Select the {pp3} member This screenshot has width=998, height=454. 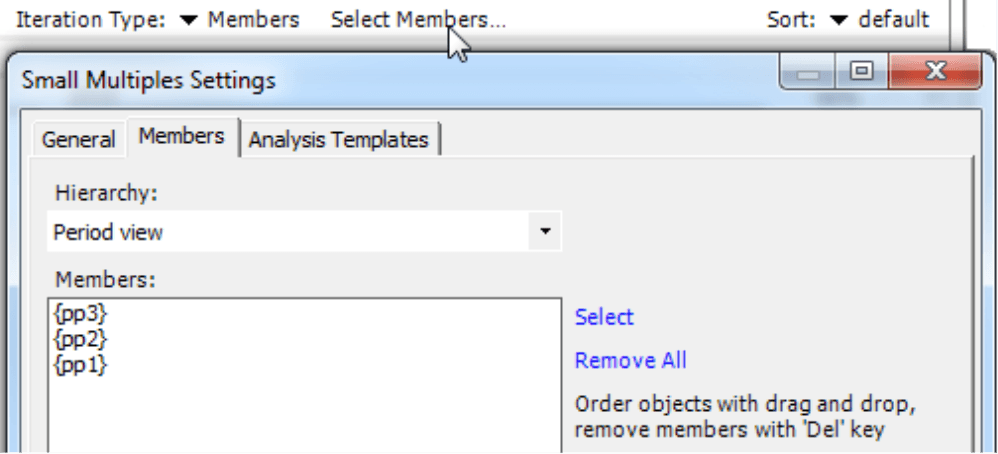tap(80, 314)
